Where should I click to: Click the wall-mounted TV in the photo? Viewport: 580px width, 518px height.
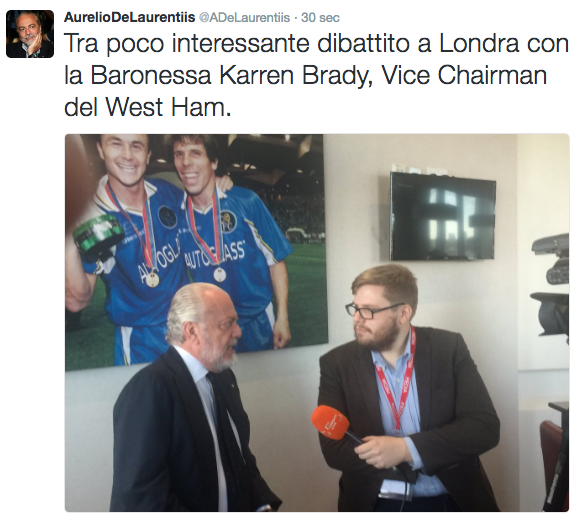pyautogui.click(x=443, y=216)
